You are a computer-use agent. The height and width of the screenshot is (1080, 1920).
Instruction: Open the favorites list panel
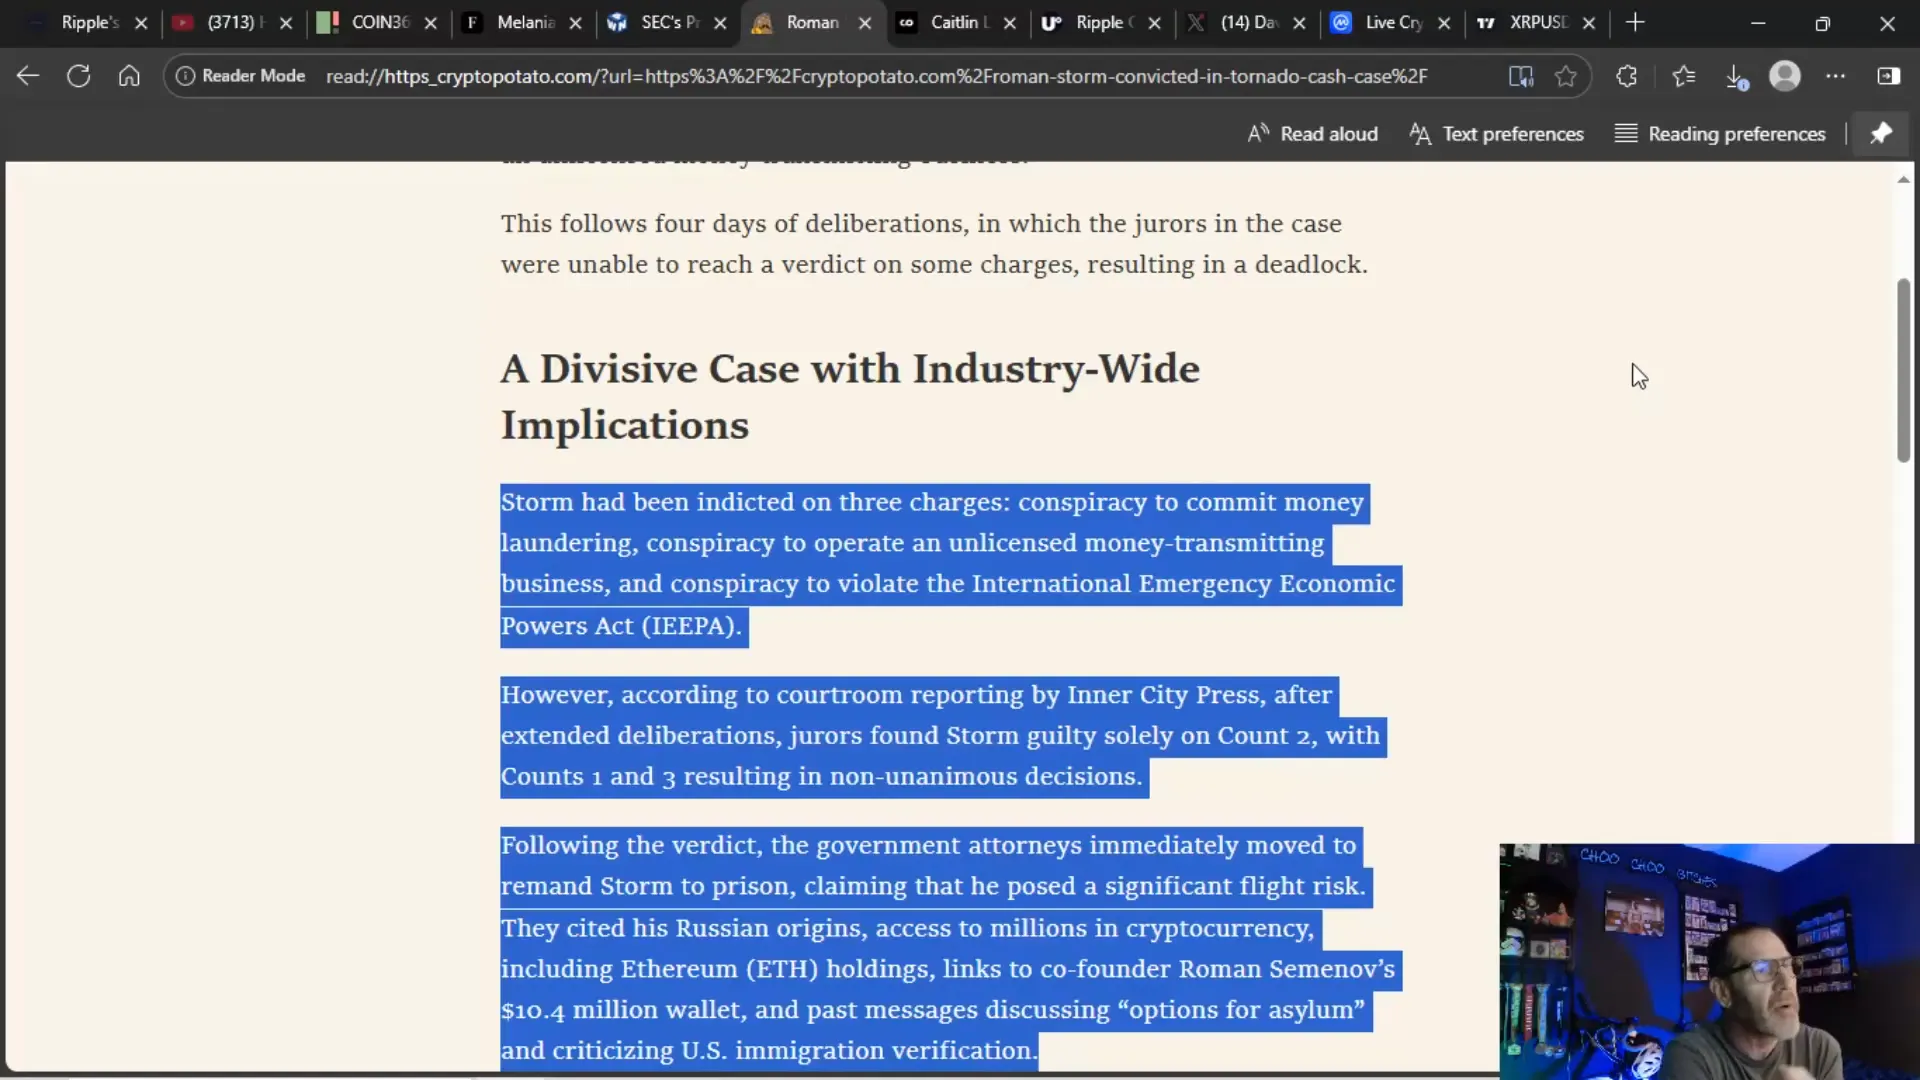[1684, 76]
